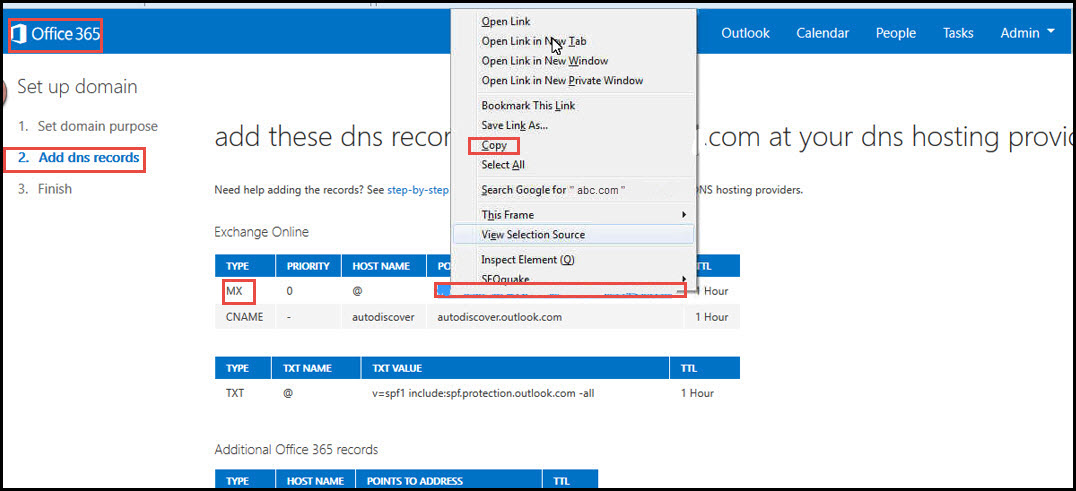Choose 'Open Link in New Tab'
Image resolution: width=1076 pixels, height=491 pixels.
pos(534,41)
